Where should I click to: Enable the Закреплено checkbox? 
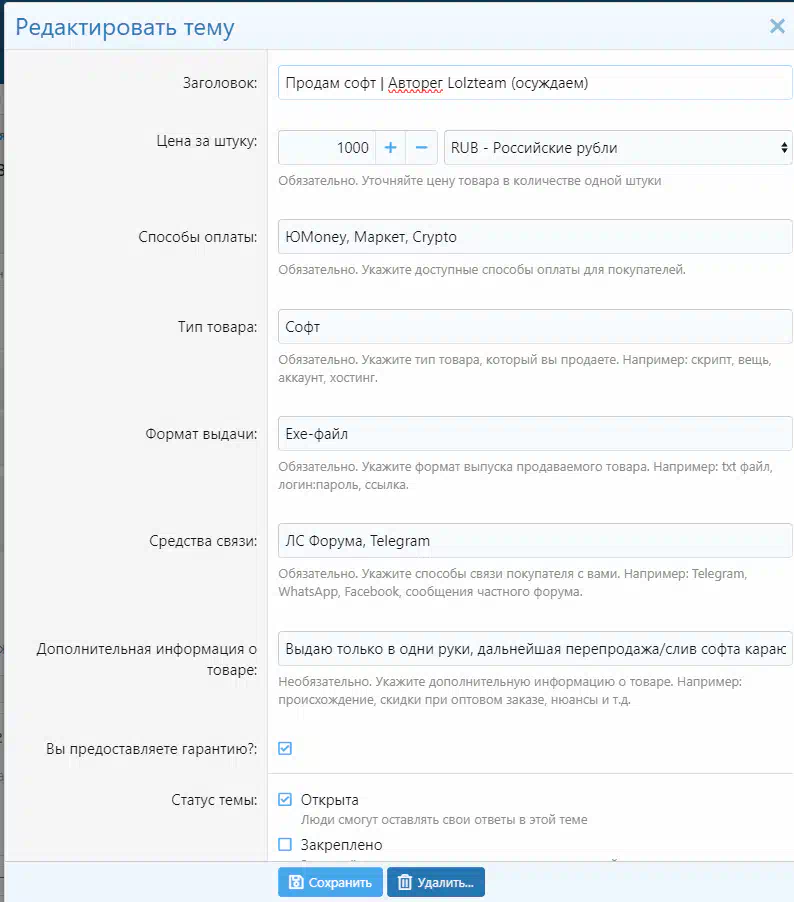(285, 845)
